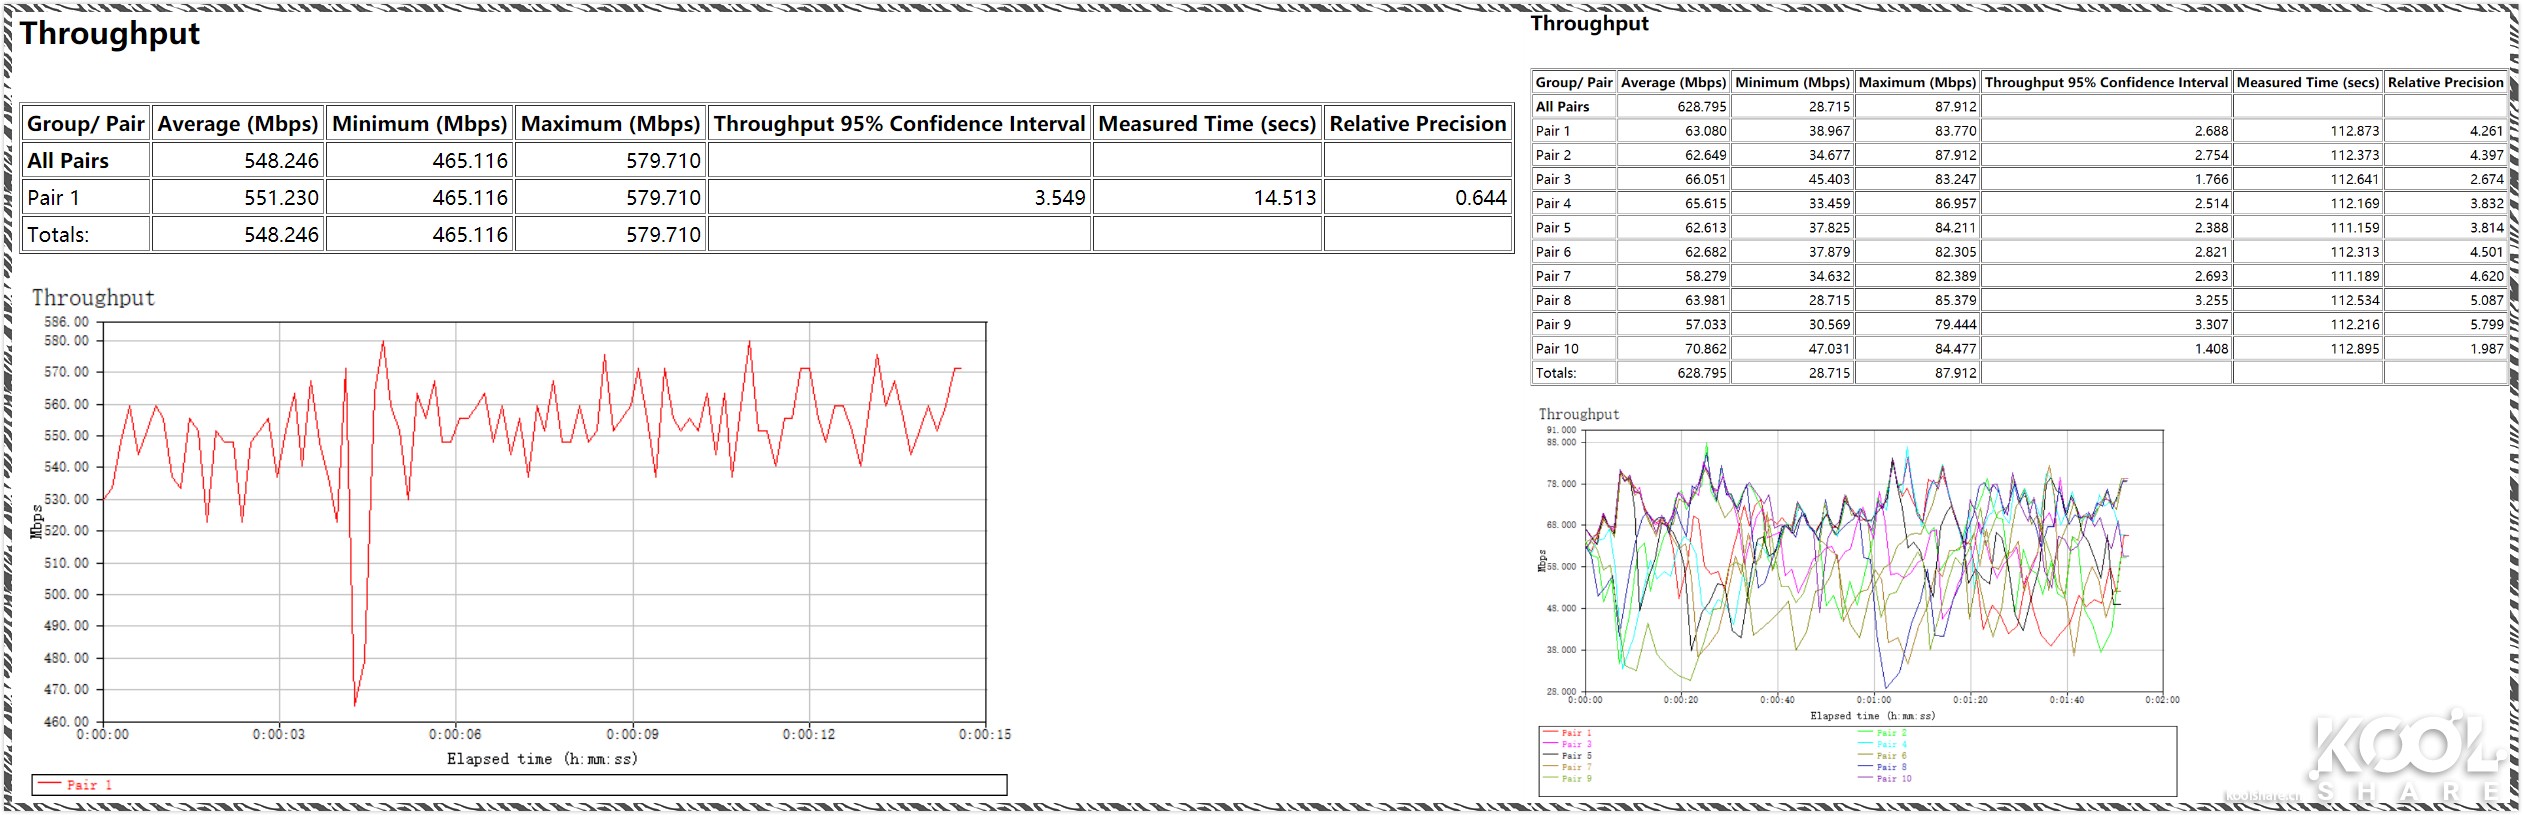Select Pair 1 average value 63.080
This screenshot has height=815, width=2523.
click(1706, 131)
